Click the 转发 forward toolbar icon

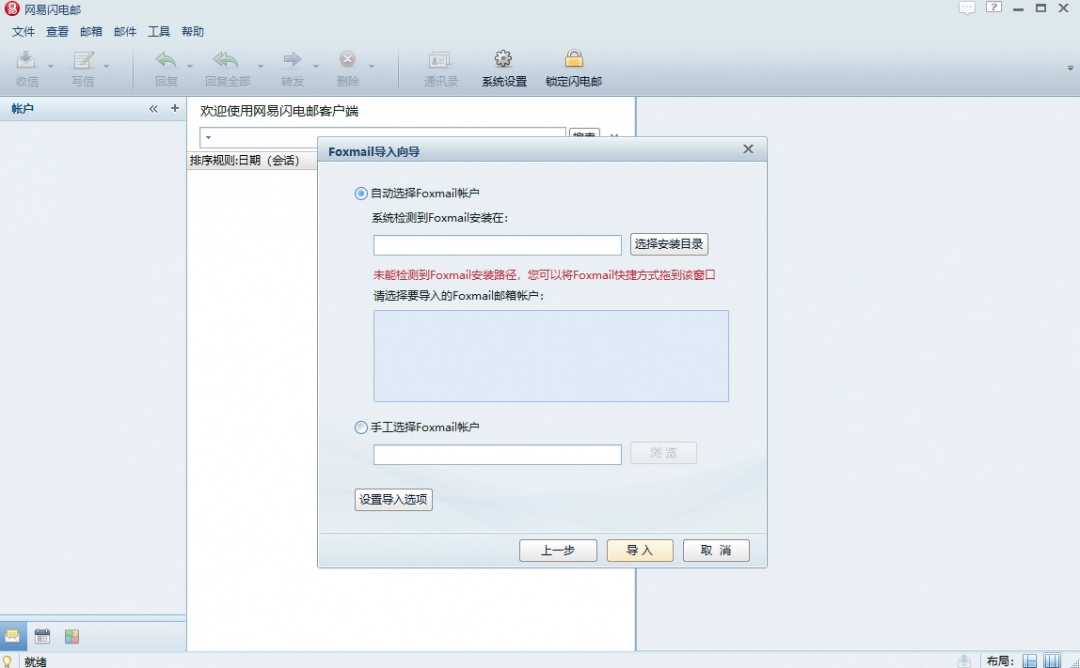(x=292, y=60)
